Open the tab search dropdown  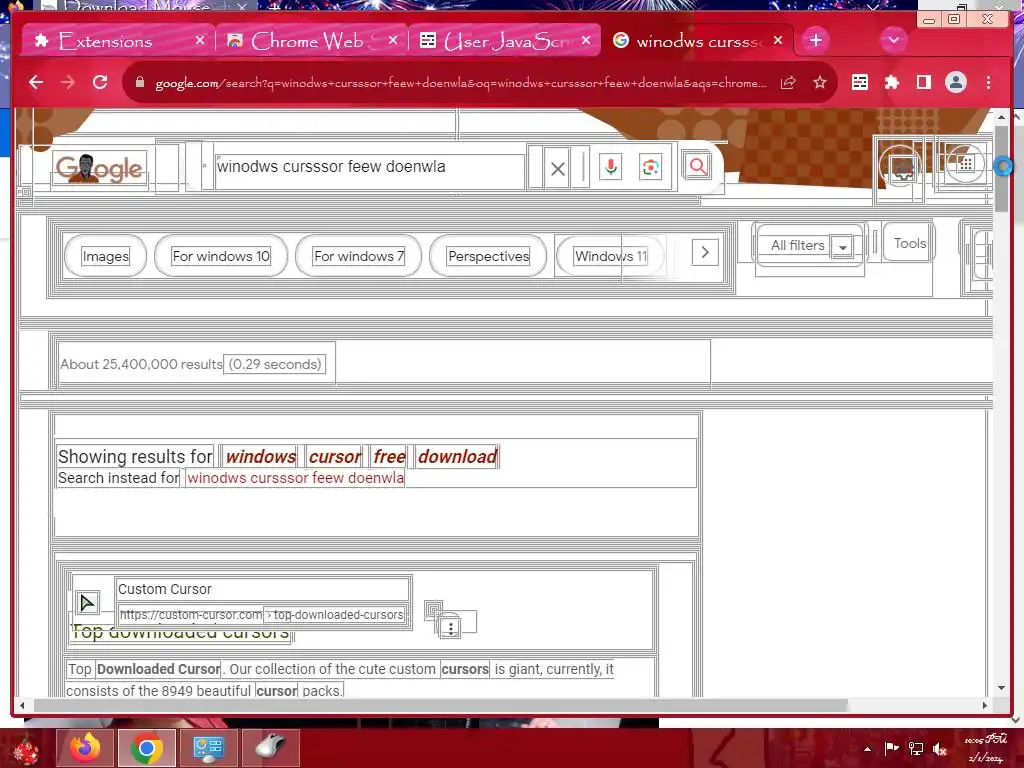pos(893,40)
